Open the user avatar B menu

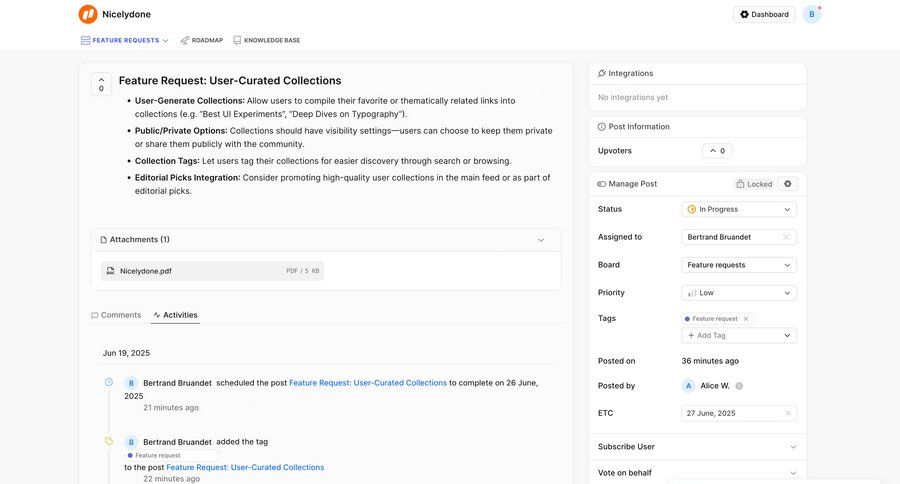[812, 14]
